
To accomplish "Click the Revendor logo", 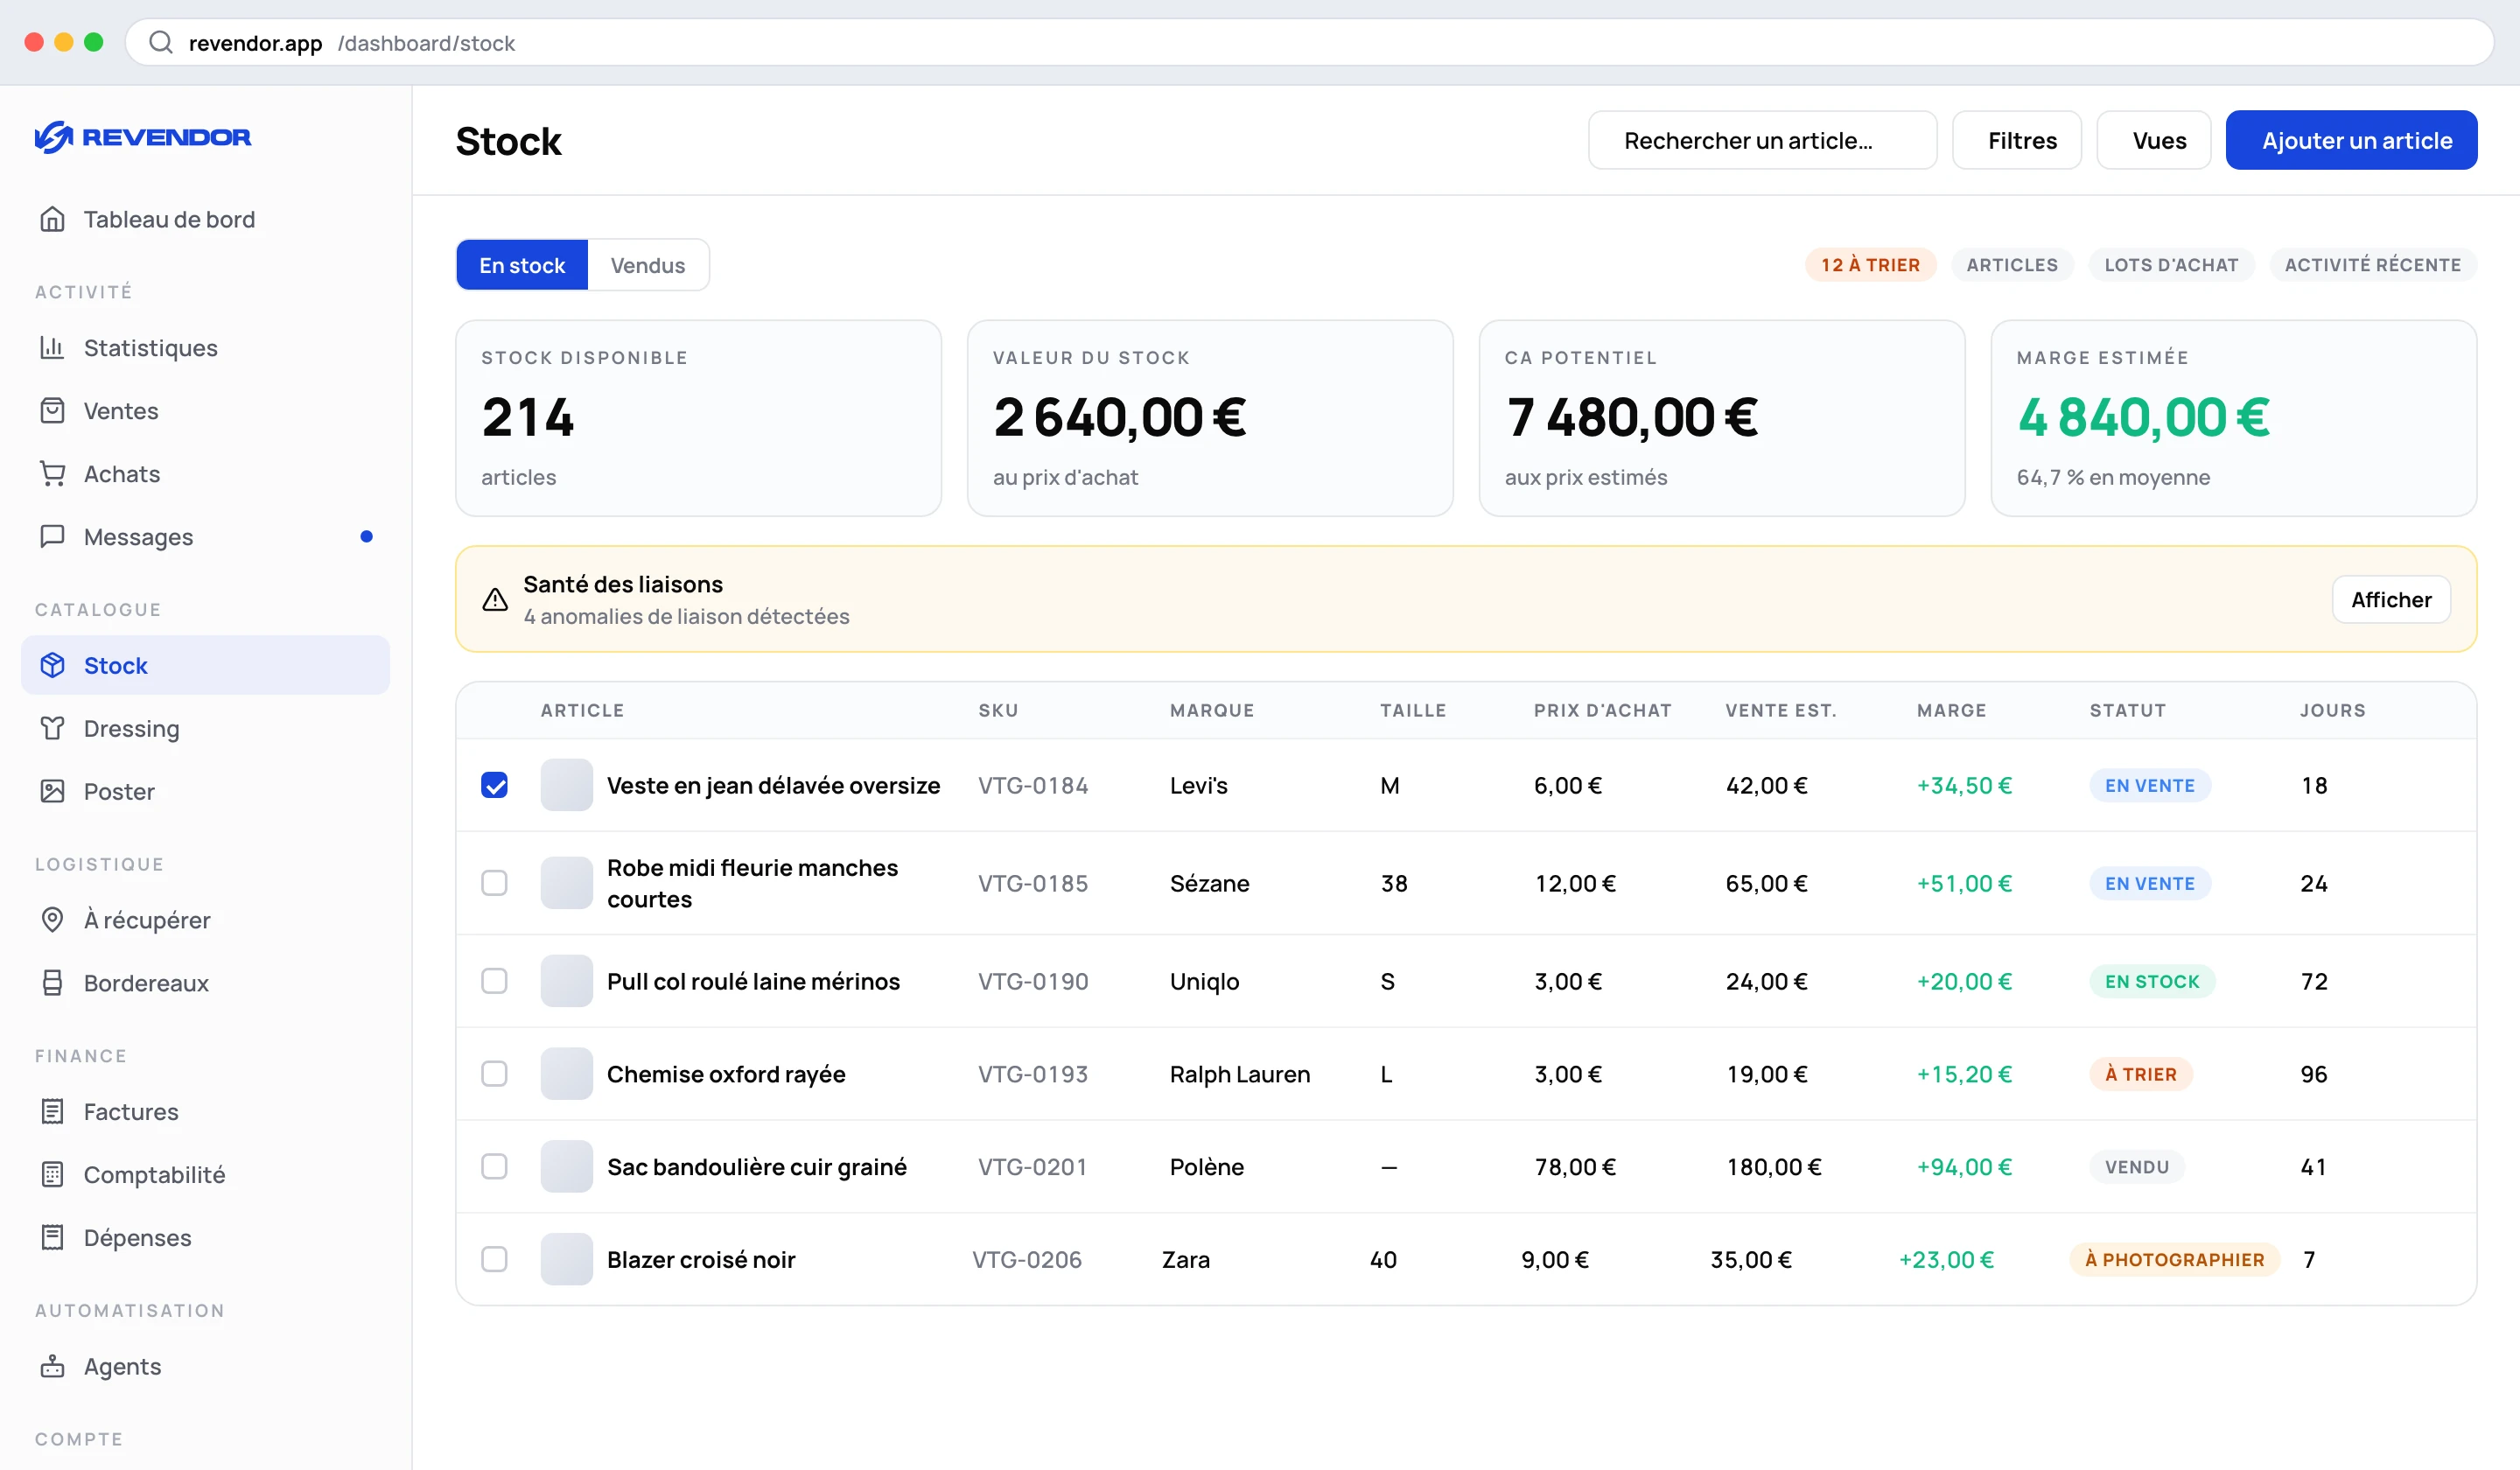I will [x=143, y=137].
